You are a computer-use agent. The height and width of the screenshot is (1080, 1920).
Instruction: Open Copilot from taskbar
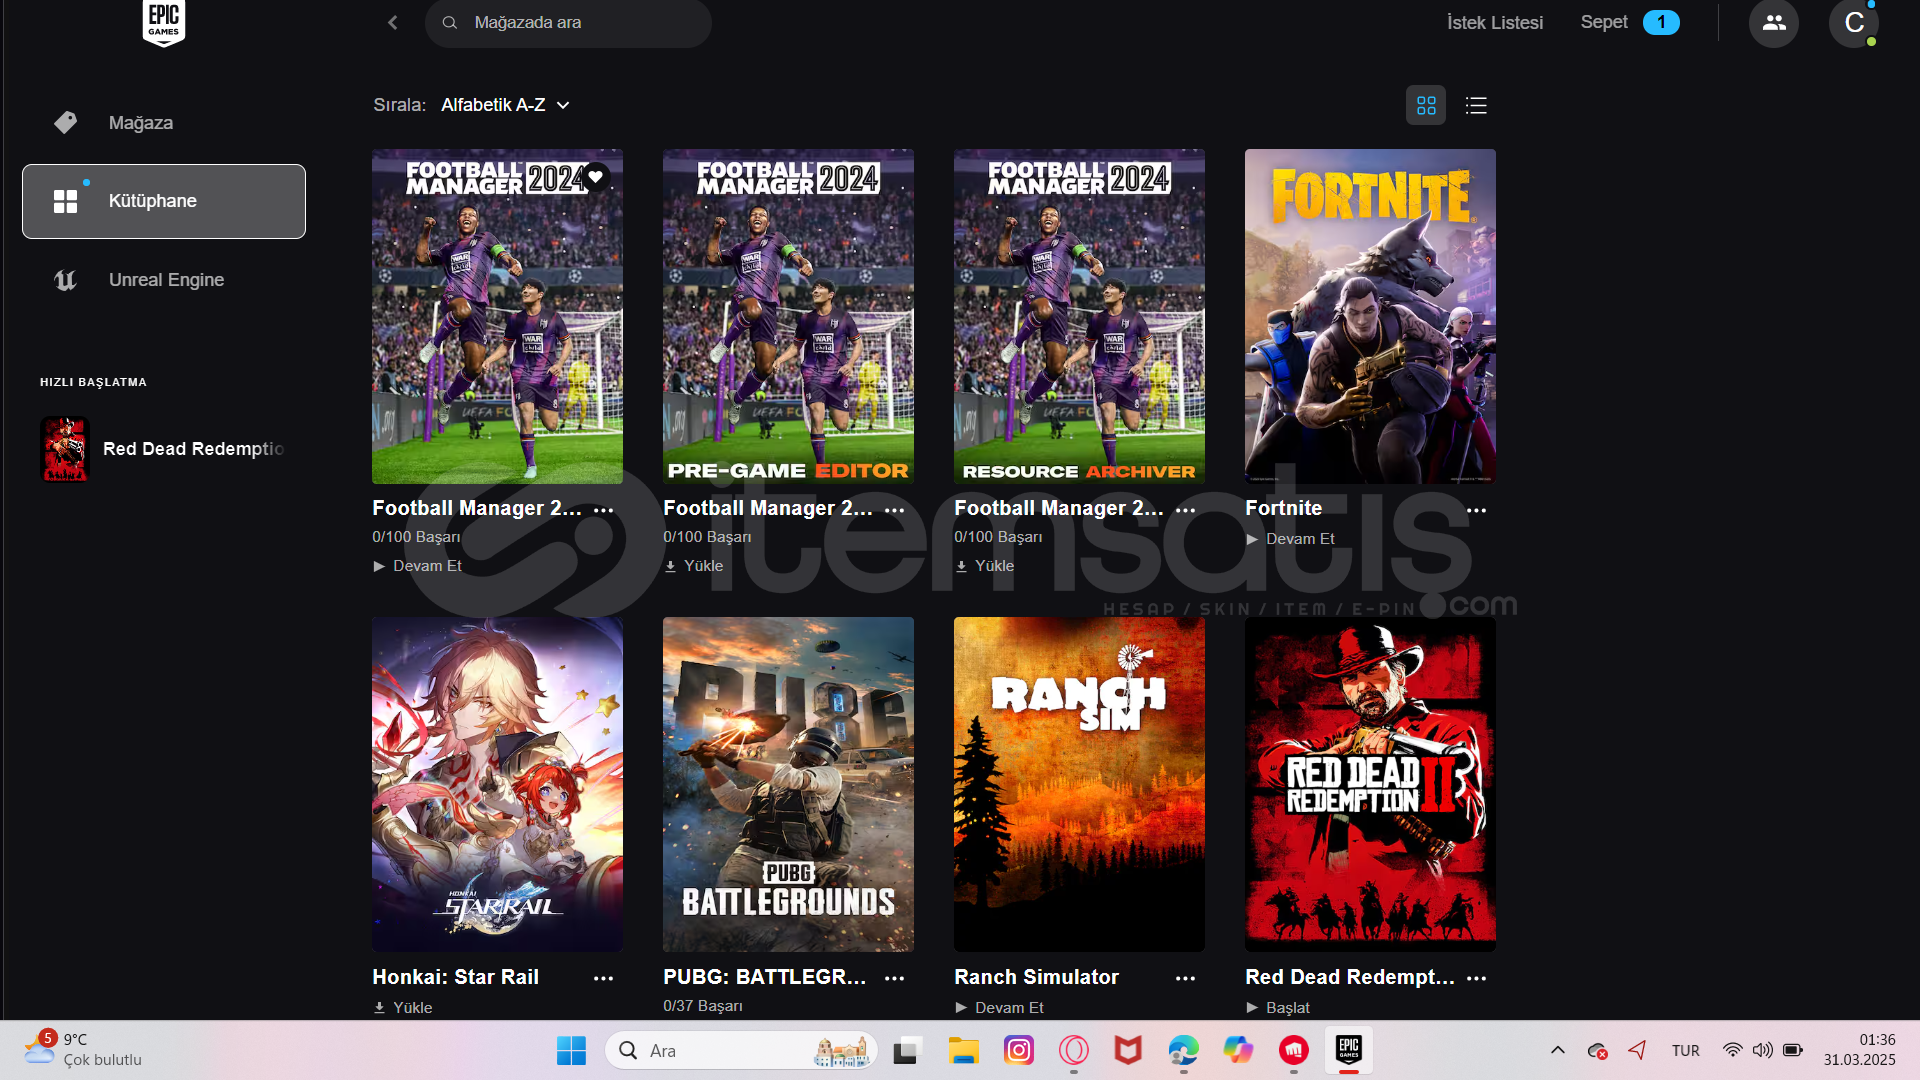click(1238, 1051)
